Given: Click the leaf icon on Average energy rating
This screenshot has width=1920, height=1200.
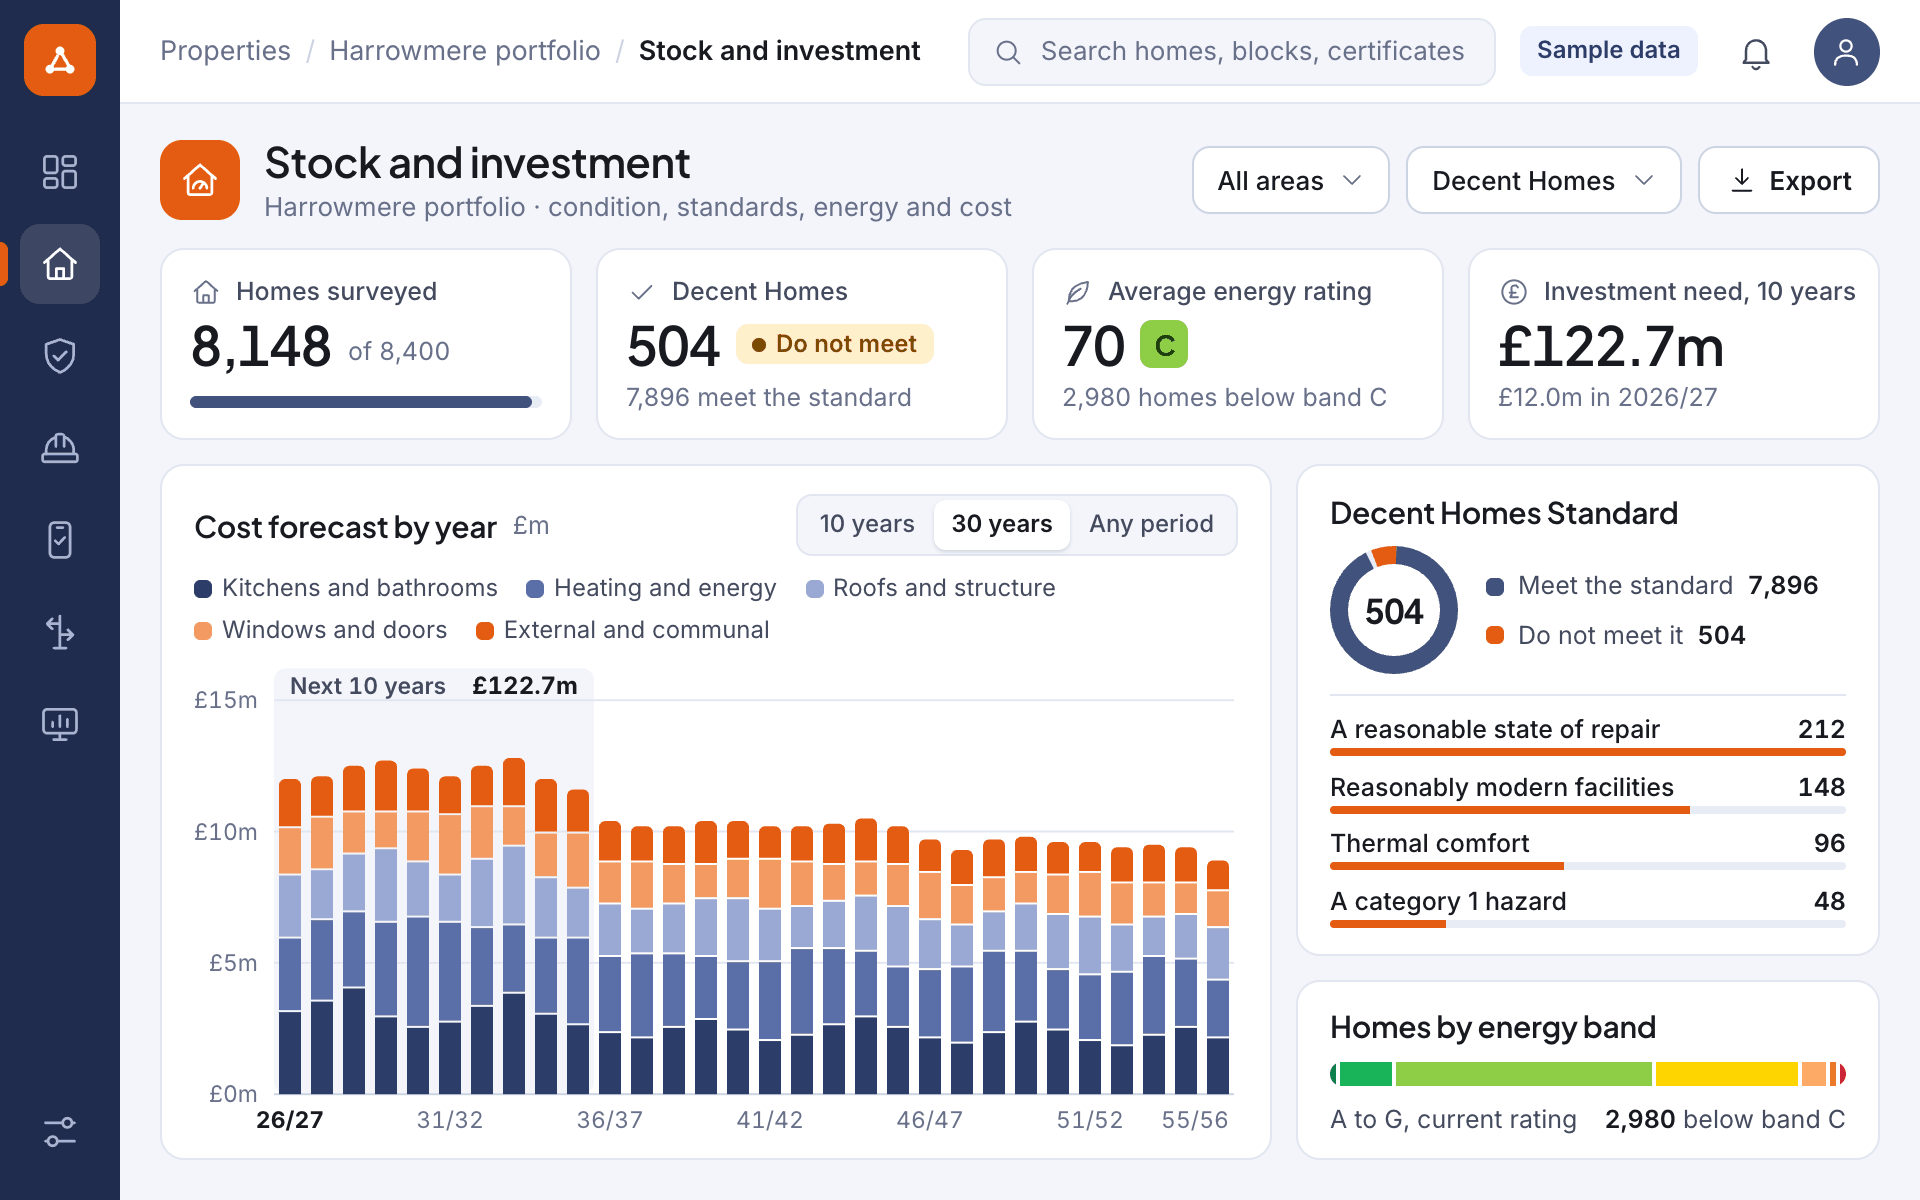Looking at the screenshot, I should (1078, 292).
